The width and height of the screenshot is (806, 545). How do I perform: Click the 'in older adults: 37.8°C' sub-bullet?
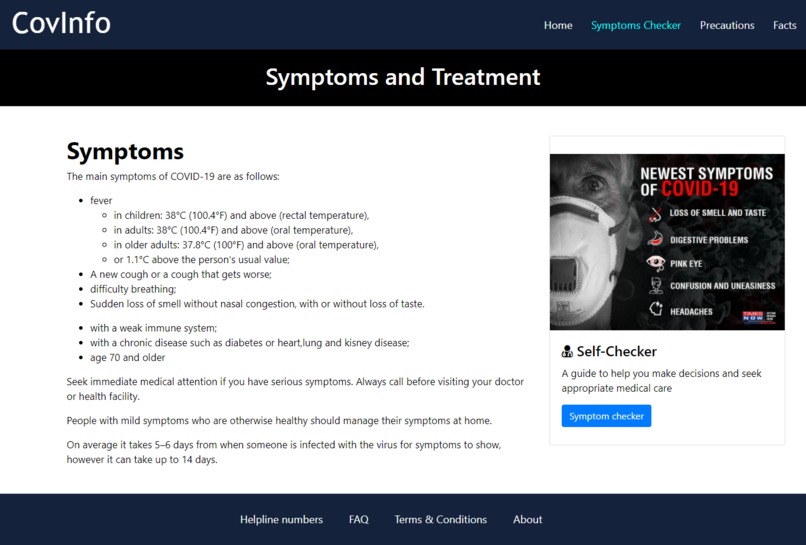point(246,245)
